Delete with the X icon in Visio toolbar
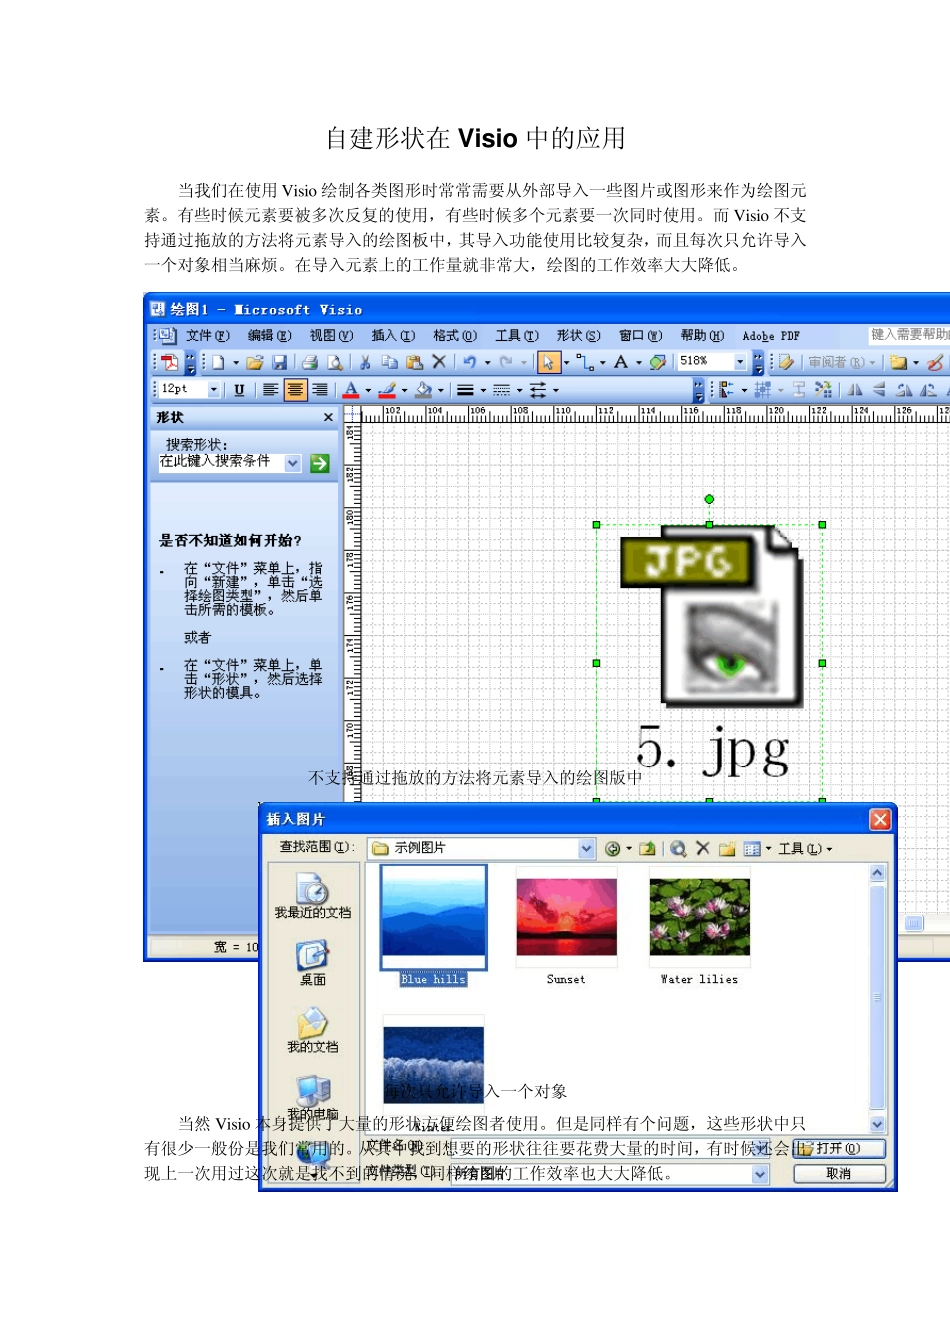Screen dimensions: 950x1344 point(438,362)
